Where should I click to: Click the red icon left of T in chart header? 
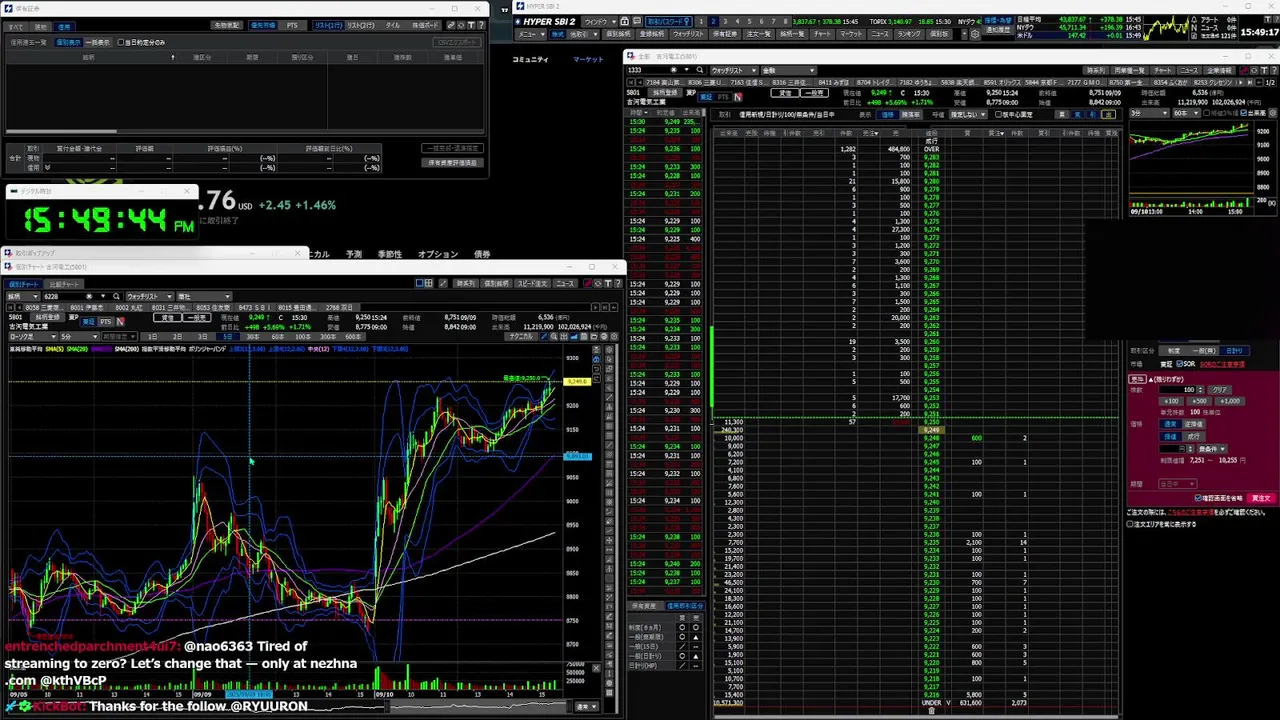pos(588,283)
